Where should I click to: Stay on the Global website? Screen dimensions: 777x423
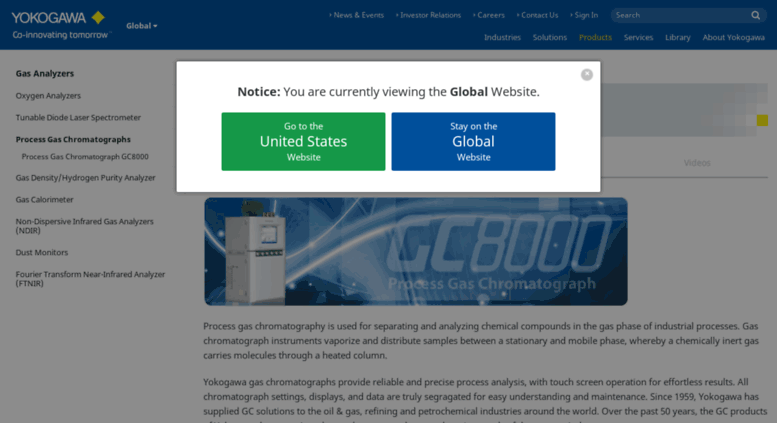click(x=473, y=142)
